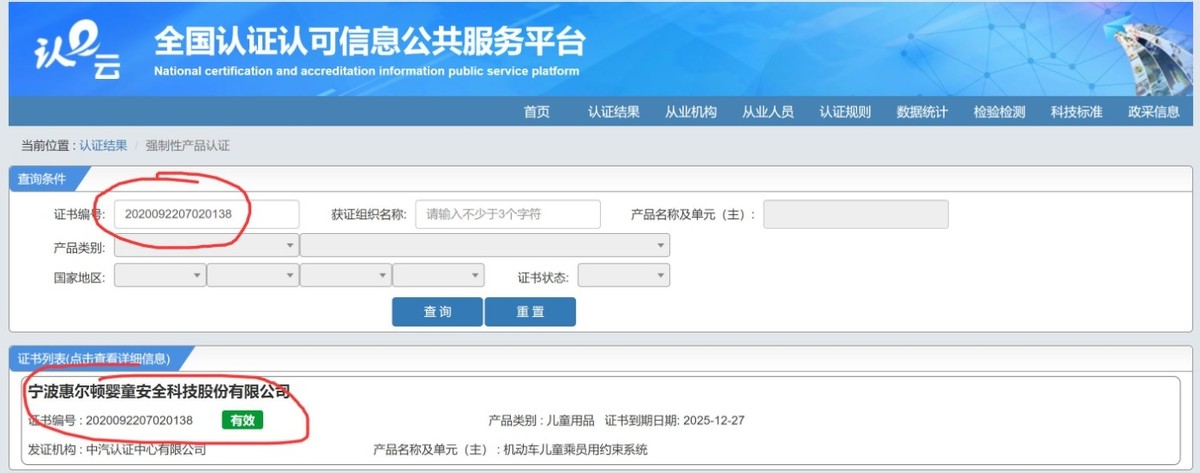
Task: Select the 证书列表 panel tab
Action: (x=94, y=358)
